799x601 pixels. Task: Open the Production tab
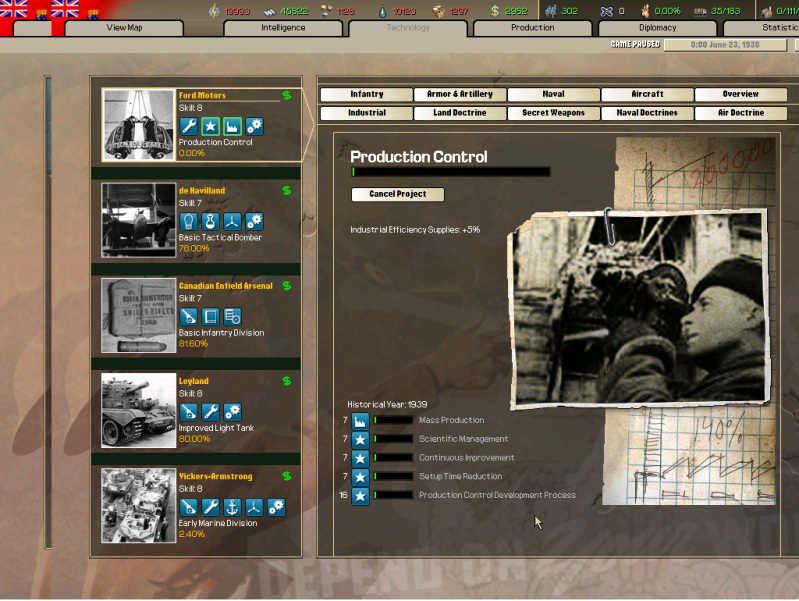tap(532, 28)
